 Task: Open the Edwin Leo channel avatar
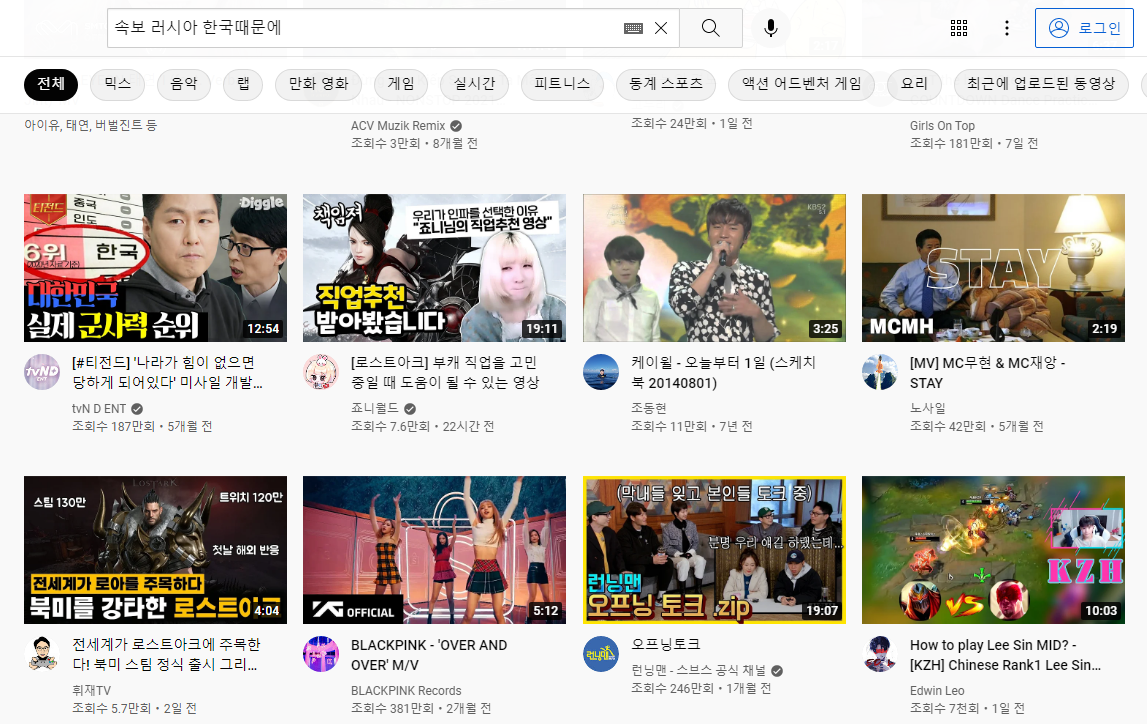(880, 654)
